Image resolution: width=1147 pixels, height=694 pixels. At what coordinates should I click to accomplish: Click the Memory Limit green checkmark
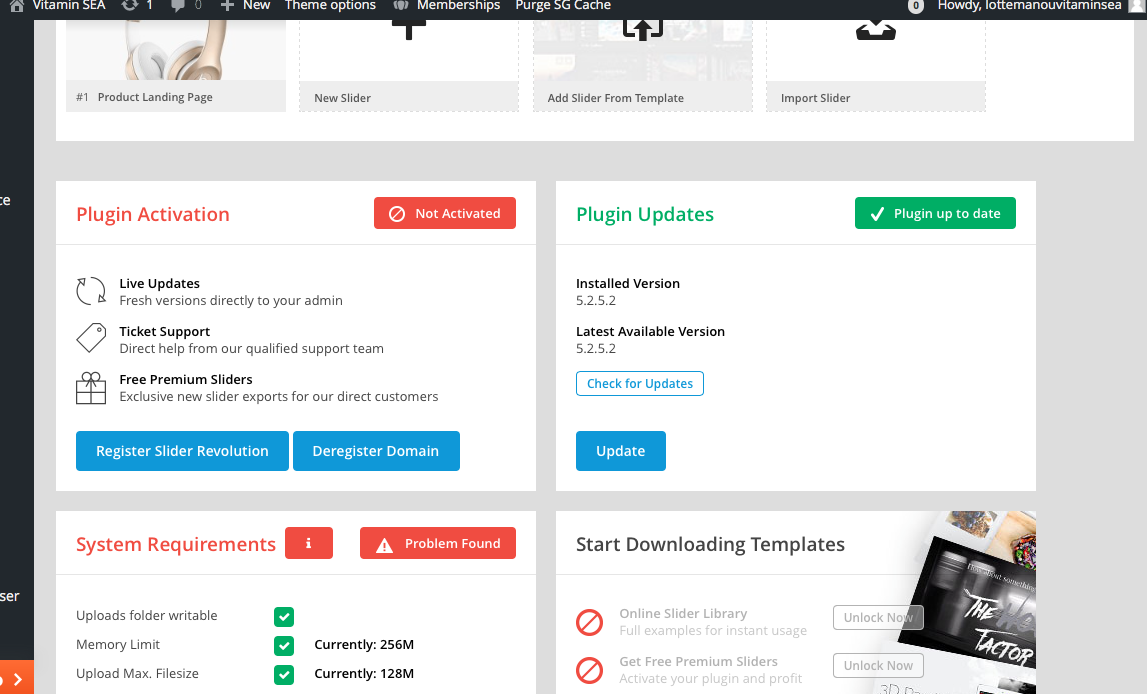(284, 646)
